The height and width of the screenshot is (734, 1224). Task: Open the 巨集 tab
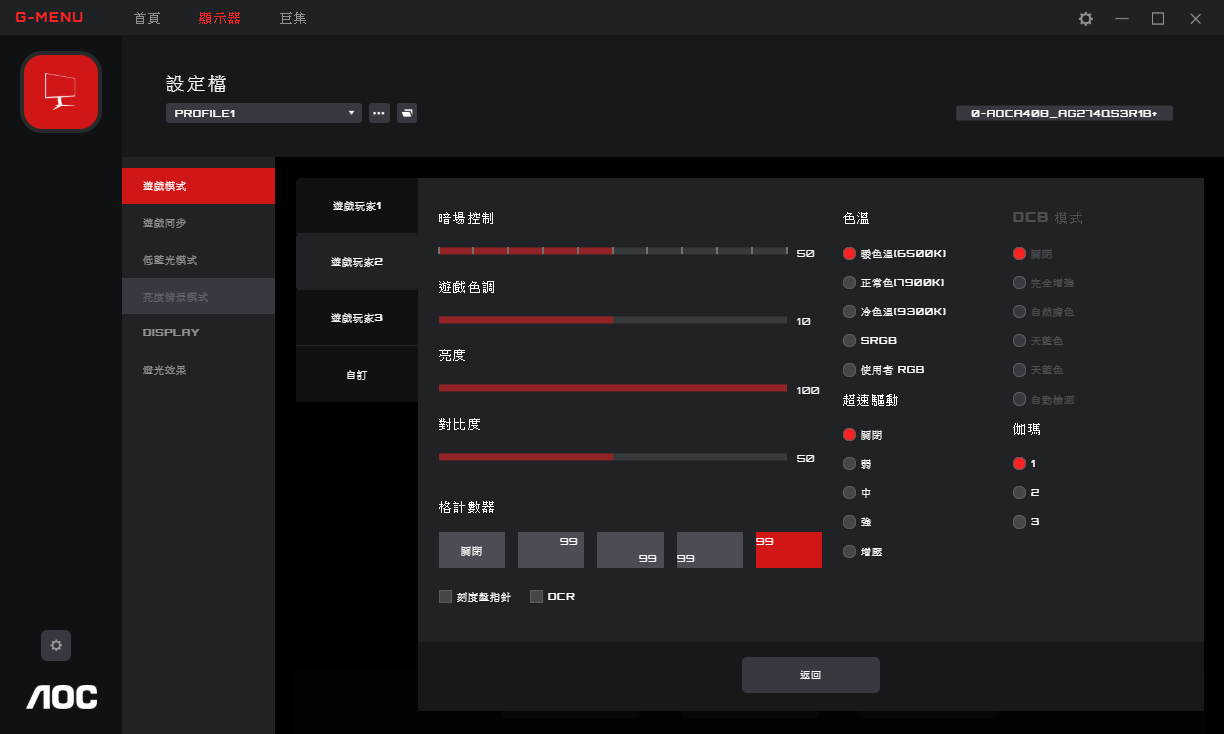(293, 18)
